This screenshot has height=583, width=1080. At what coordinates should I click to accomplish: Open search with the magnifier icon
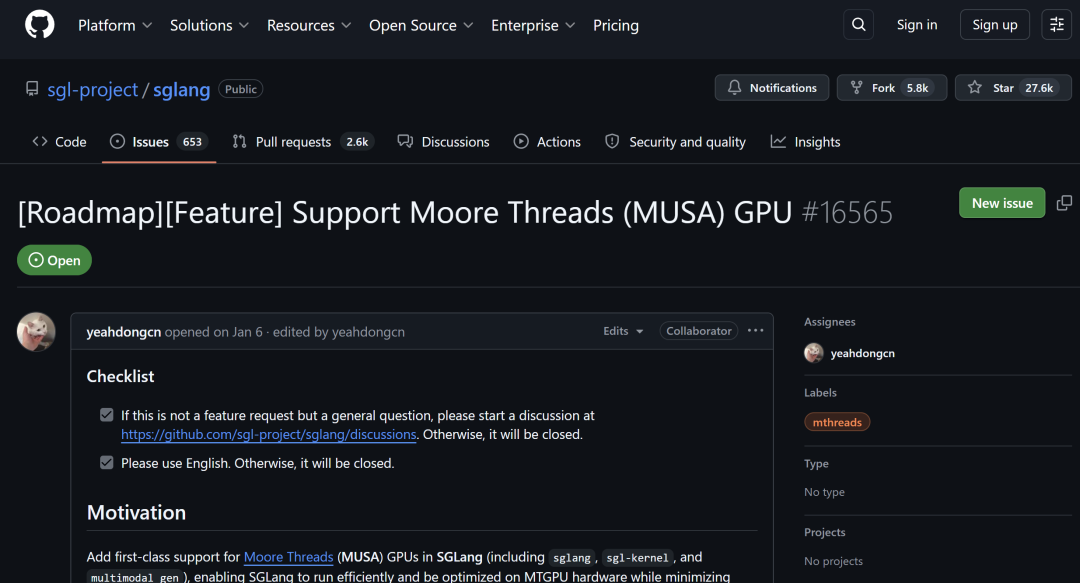point(858,25)
